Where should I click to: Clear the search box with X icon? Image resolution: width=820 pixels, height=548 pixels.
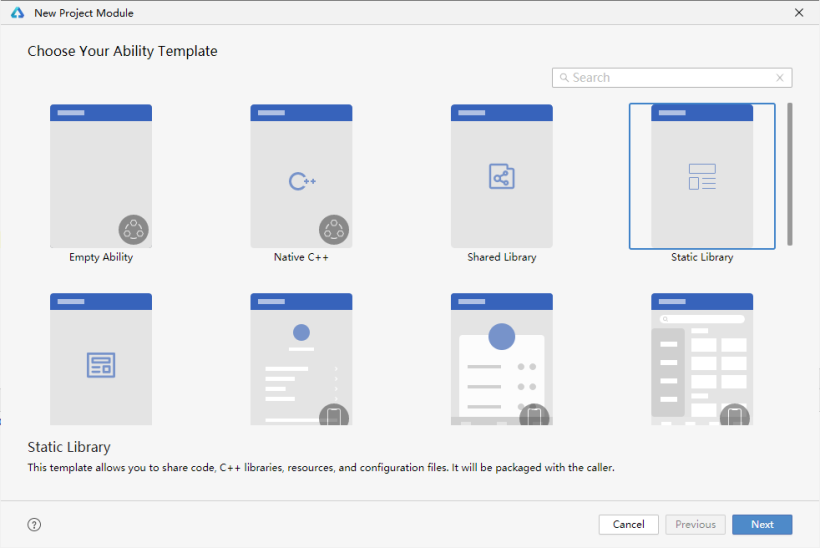click(780, 78)
